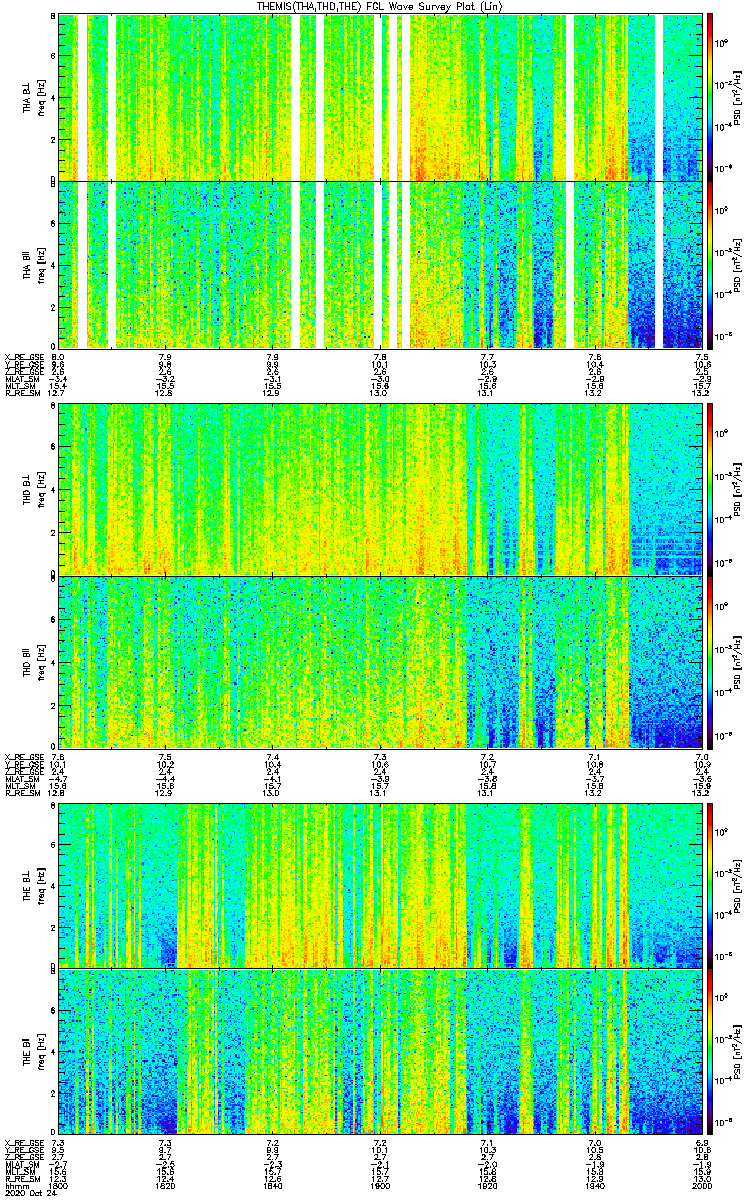Click the THE B⊥ panel color bar

(x=709, y=882)
